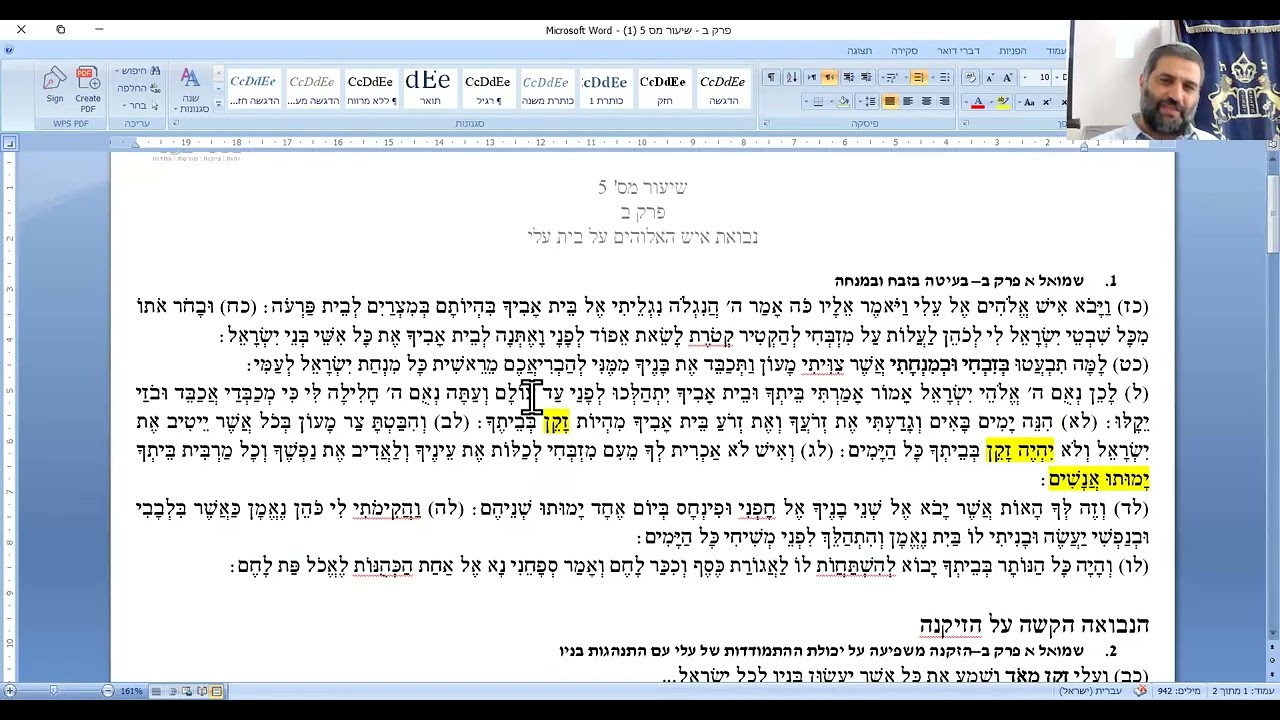Open the Mailings (דברי דואר) ribbon tab

[959, 51]
